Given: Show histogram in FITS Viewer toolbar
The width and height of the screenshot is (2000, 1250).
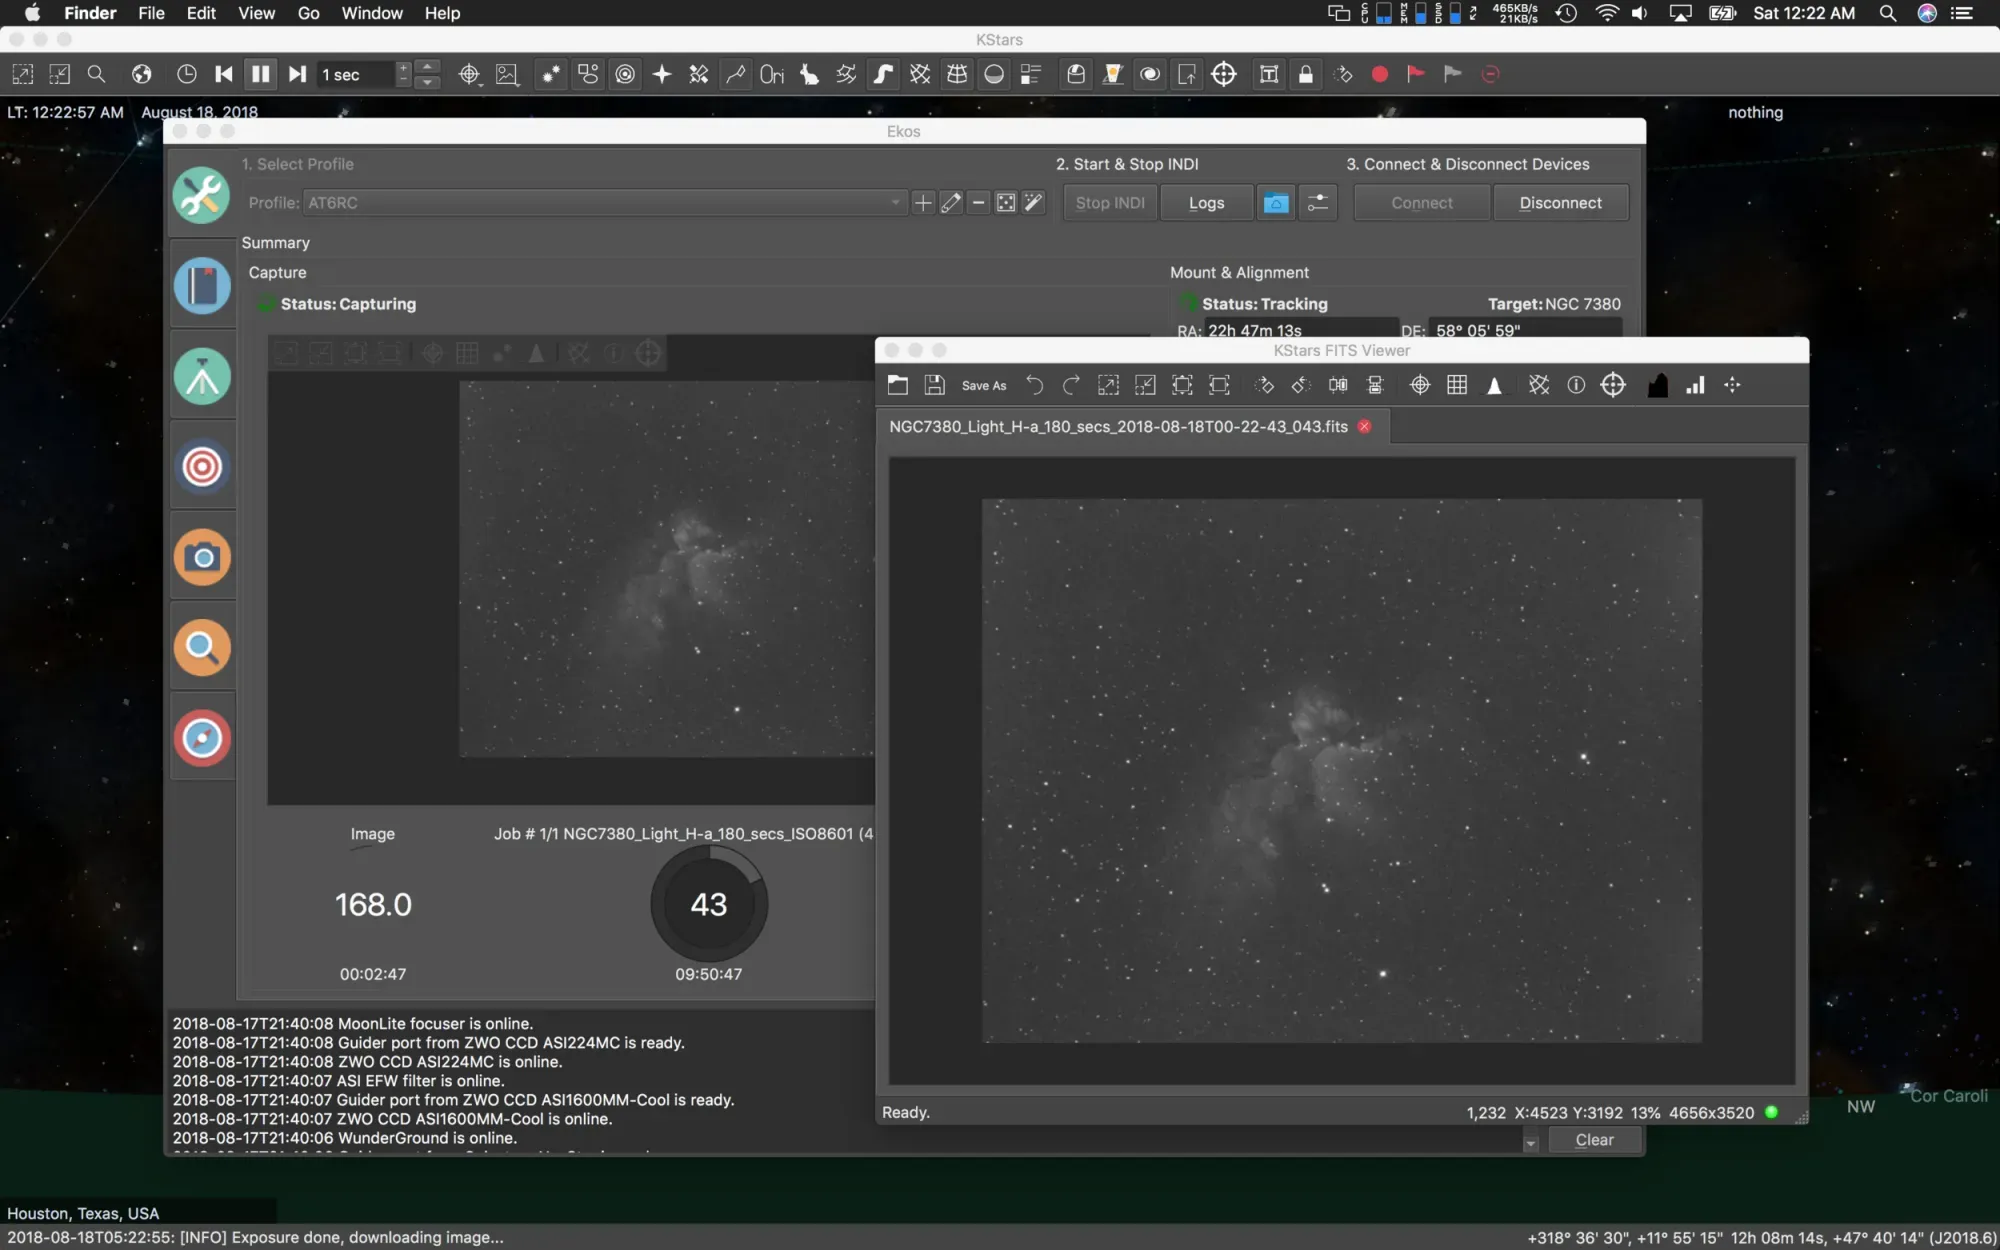Looking at the screenshot, I should point(1657,385).
